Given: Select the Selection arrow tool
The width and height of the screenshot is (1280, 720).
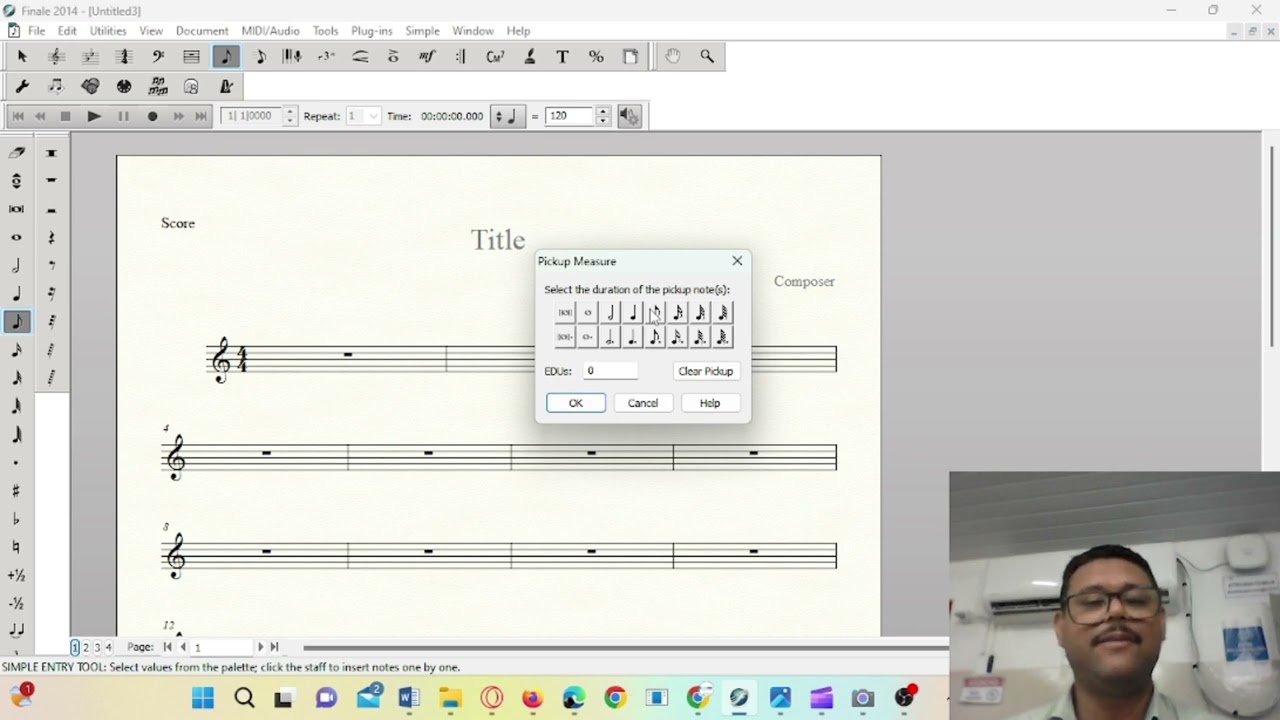Looking at the screenshot, I should [x=22, y=57].
